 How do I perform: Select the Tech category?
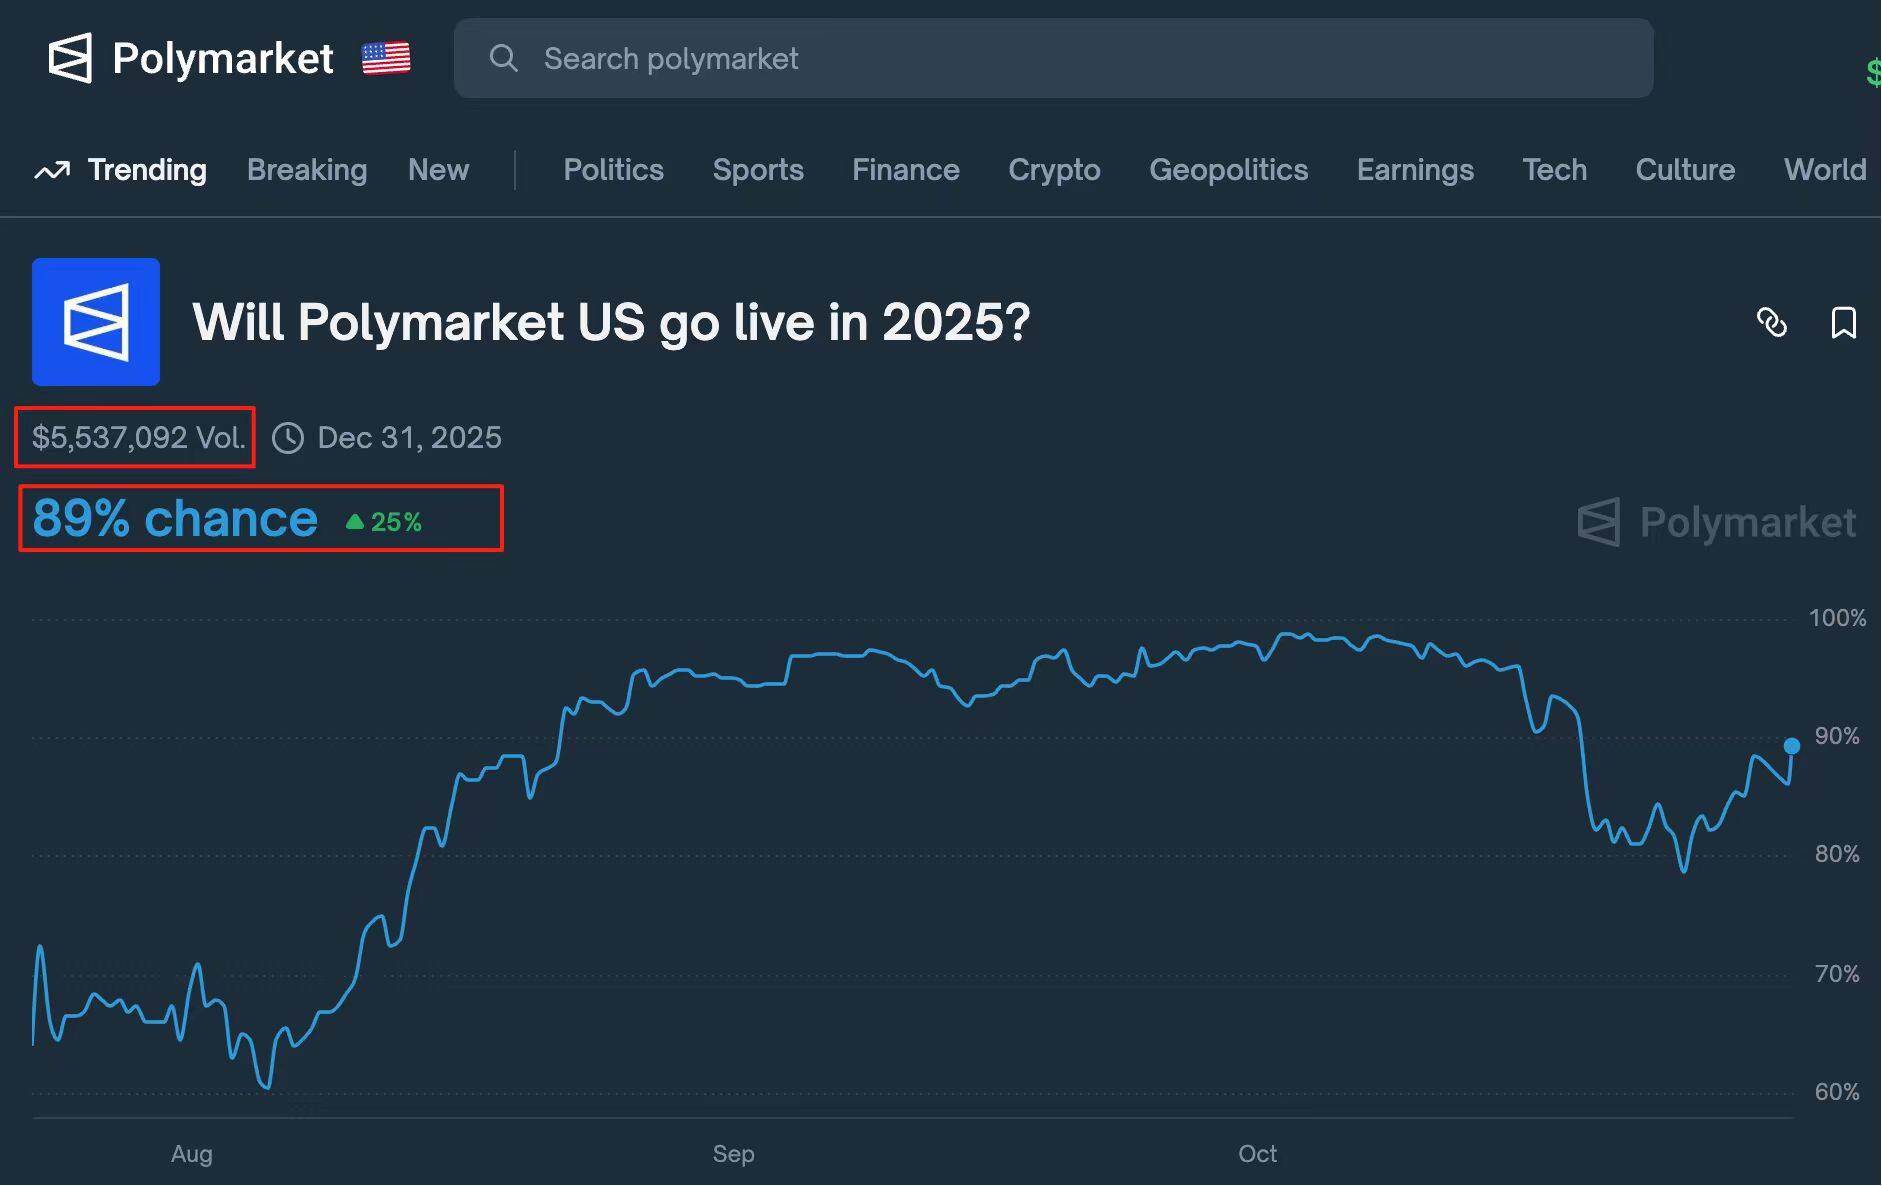[1554, 170]
